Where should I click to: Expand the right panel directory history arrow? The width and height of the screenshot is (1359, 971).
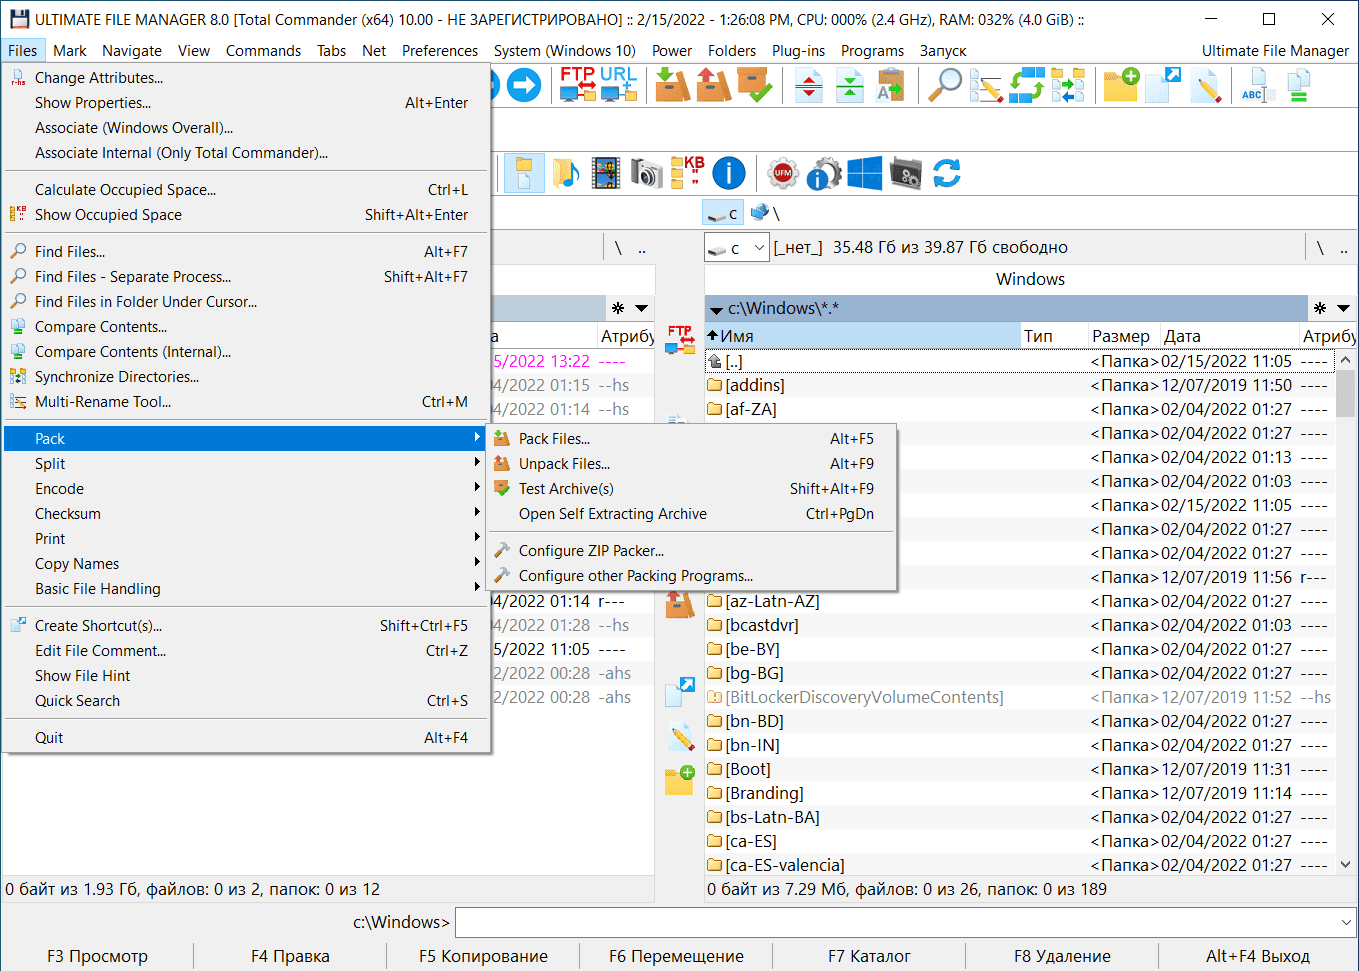coord(1343,308)
